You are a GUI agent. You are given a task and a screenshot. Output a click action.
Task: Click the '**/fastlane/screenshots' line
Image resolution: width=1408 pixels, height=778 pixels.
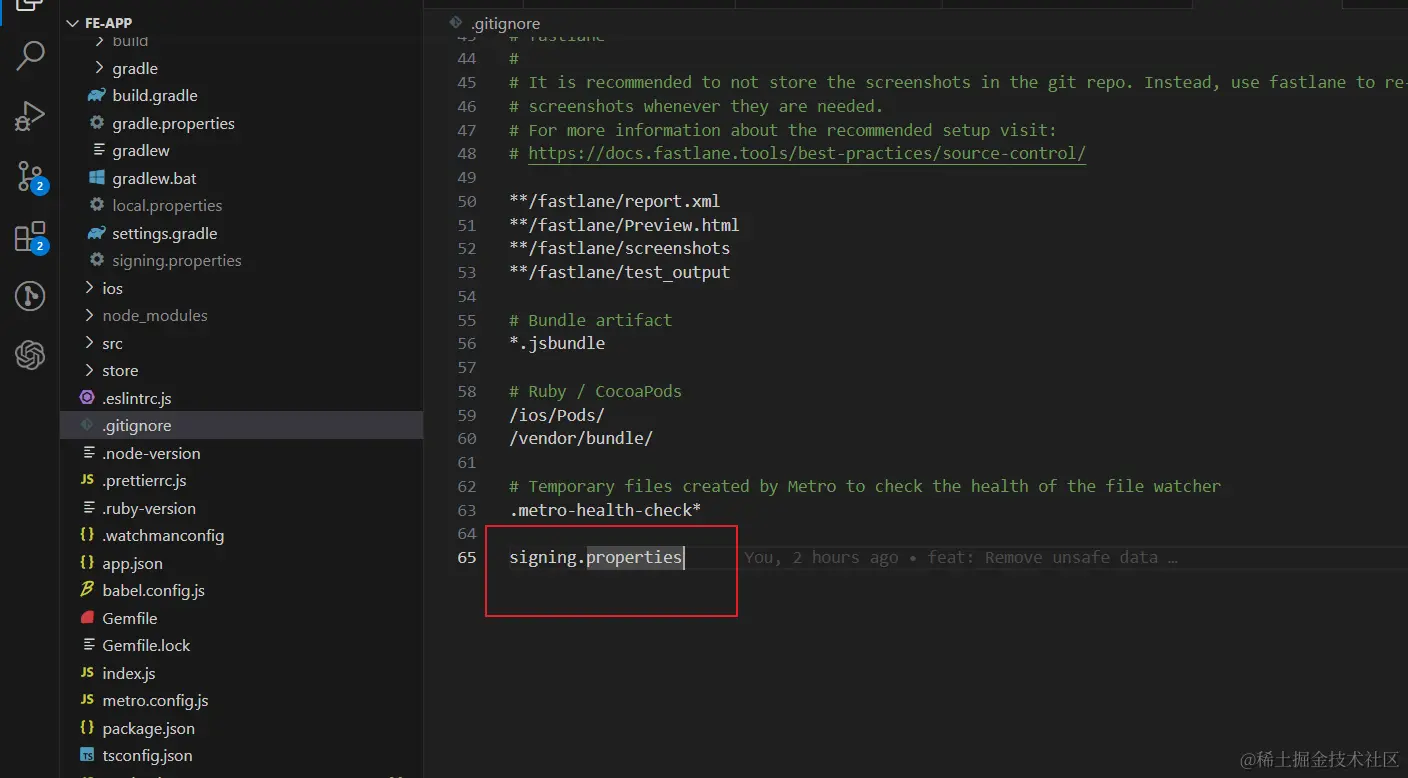point(620,248)
